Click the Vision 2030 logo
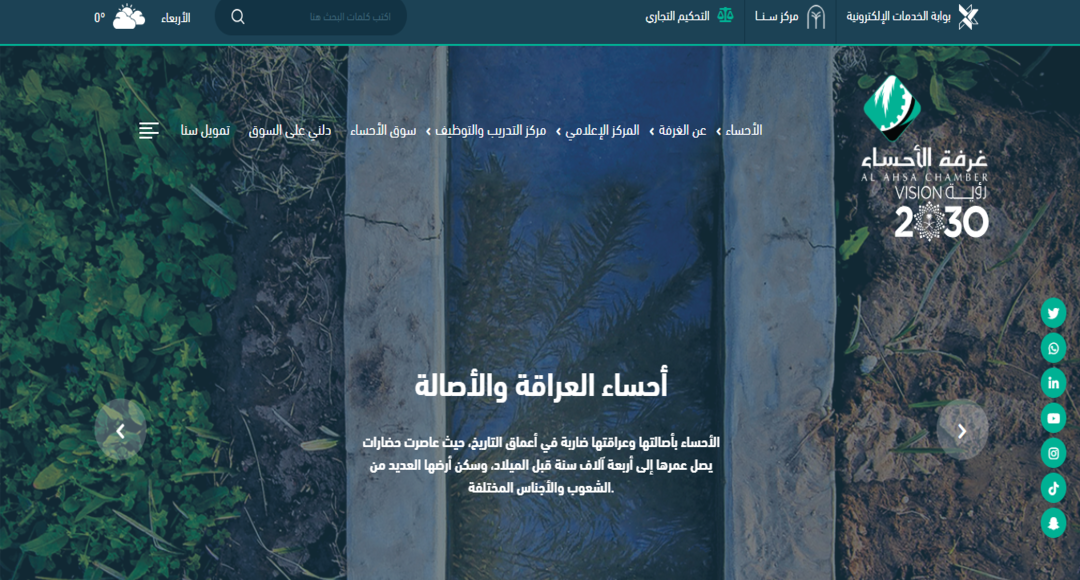 tap(941, 212)
